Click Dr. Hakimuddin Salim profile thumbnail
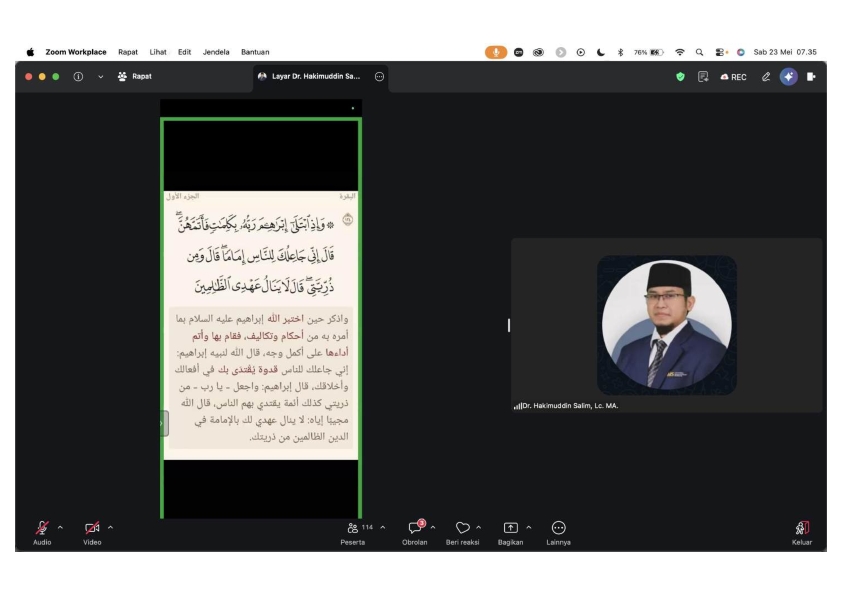Image resolution: width=842 pixels, height=595 pixels. click(x=666, y=325)
